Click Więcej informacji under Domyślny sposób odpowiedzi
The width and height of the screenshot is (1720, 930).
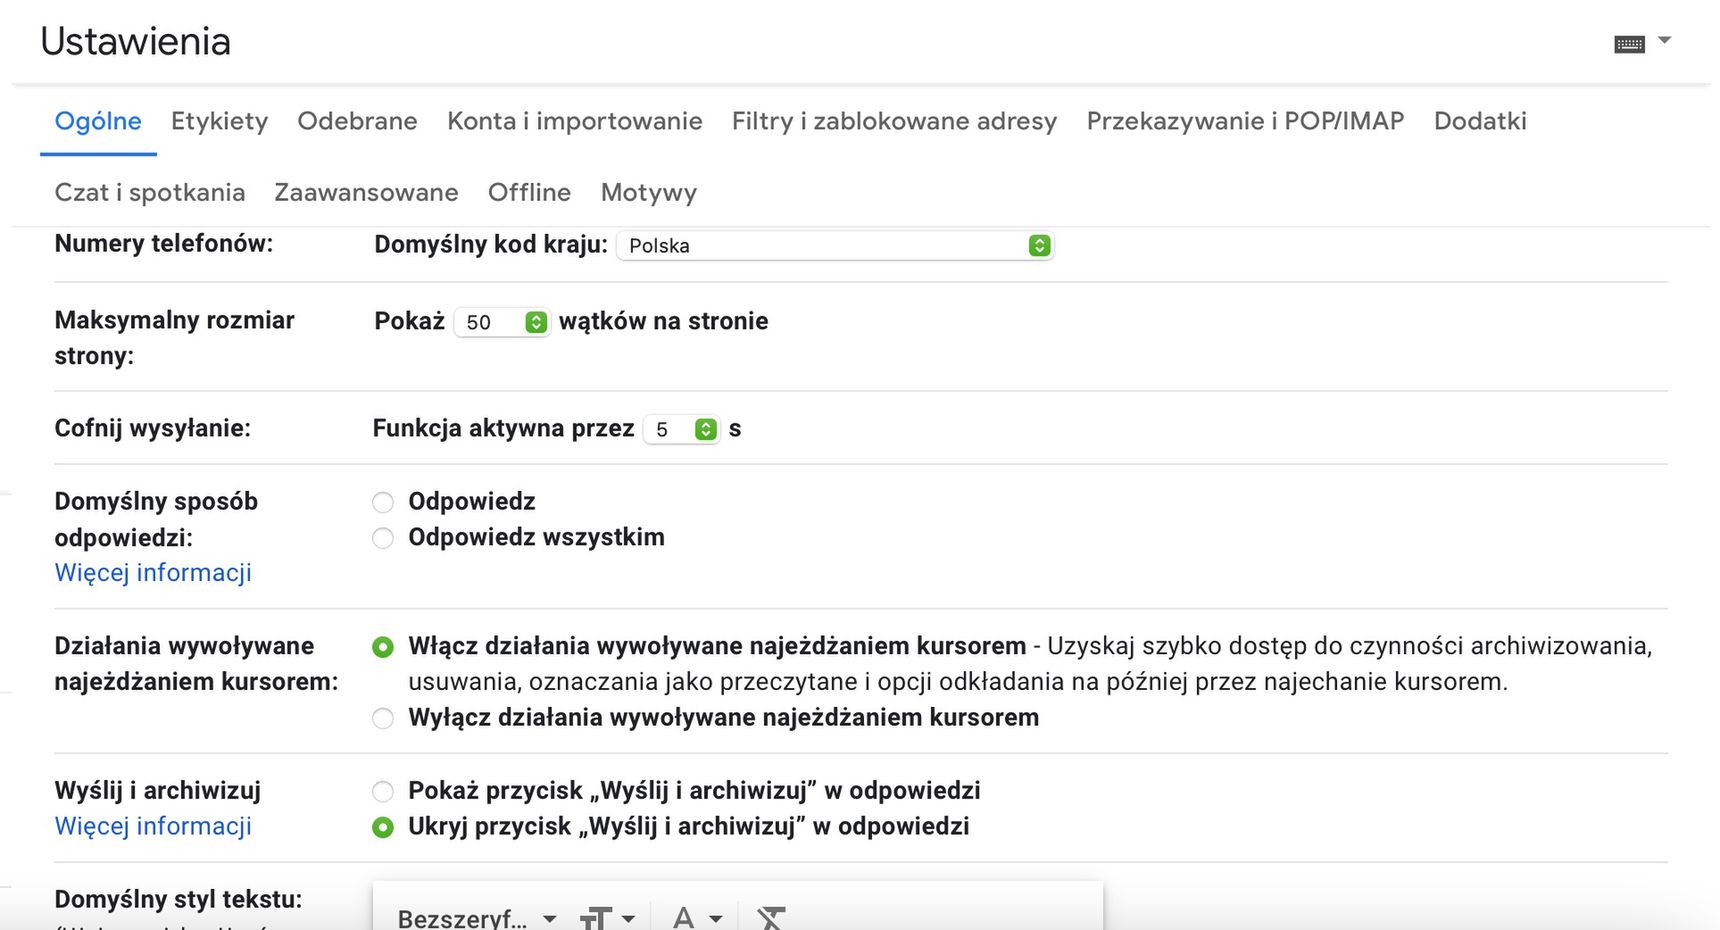point(153,573)
